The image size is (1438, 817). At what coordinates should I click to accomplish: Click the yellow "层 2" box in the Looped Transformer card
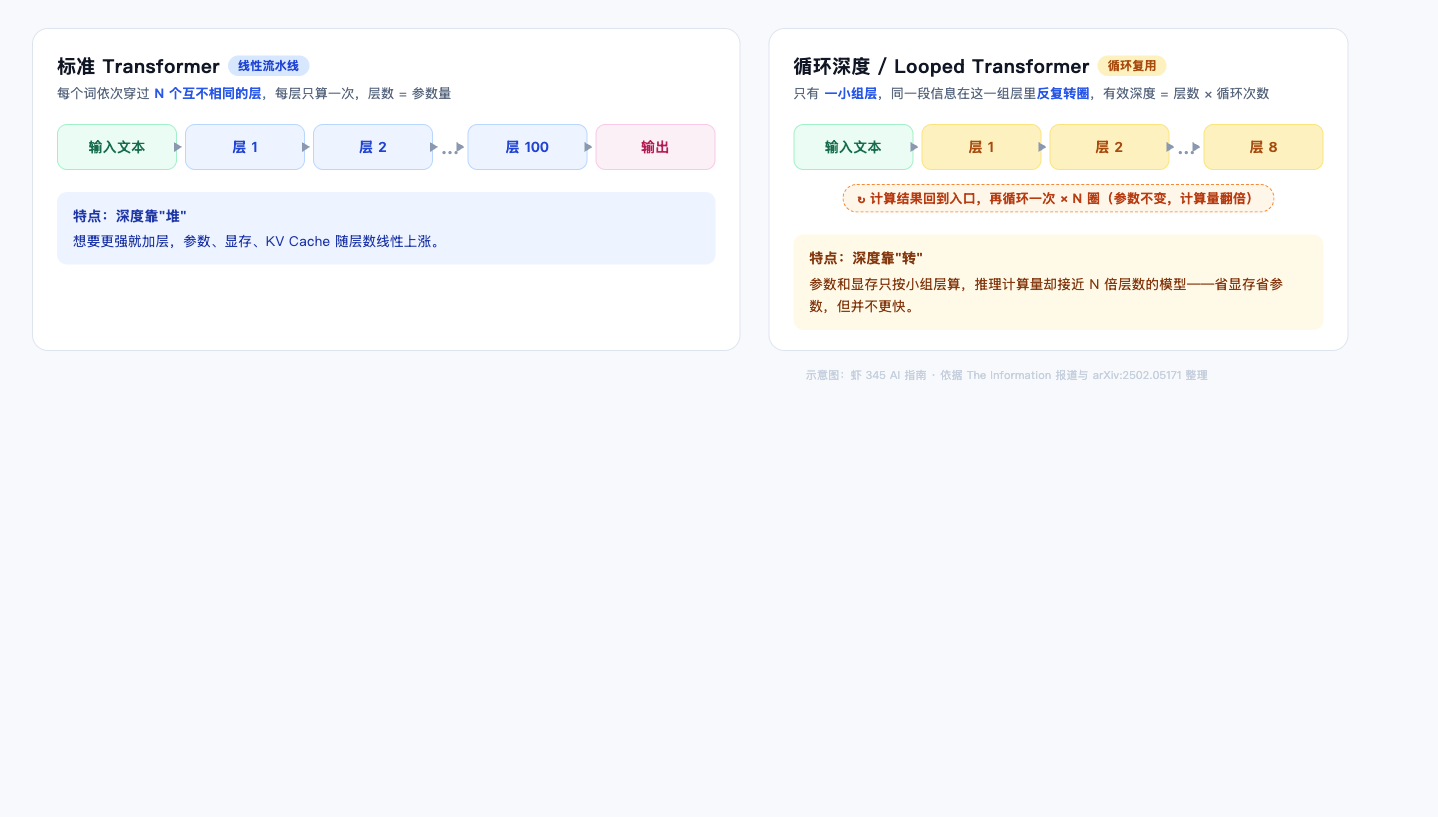pyautogui.click(x=1109, y=147)
